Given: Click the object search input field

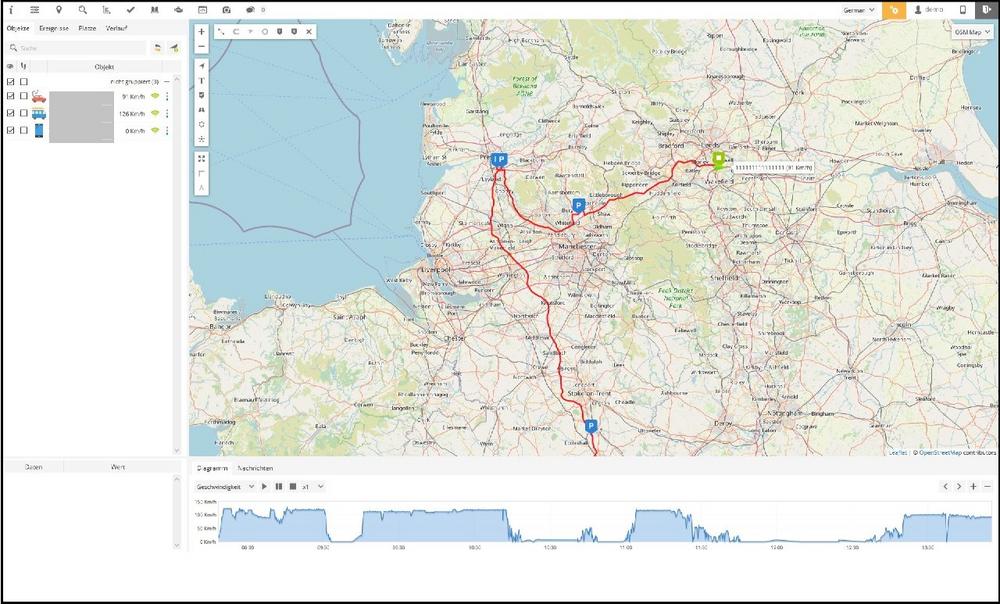Looking at the screenshot, I should (x=78, y=47).
